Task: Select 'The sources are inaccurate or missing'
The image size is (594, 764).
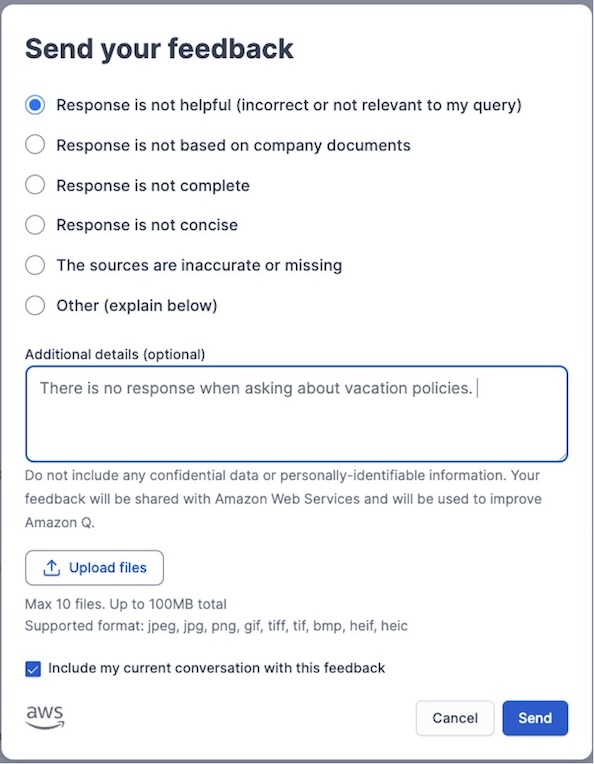Action: point(35,265)
